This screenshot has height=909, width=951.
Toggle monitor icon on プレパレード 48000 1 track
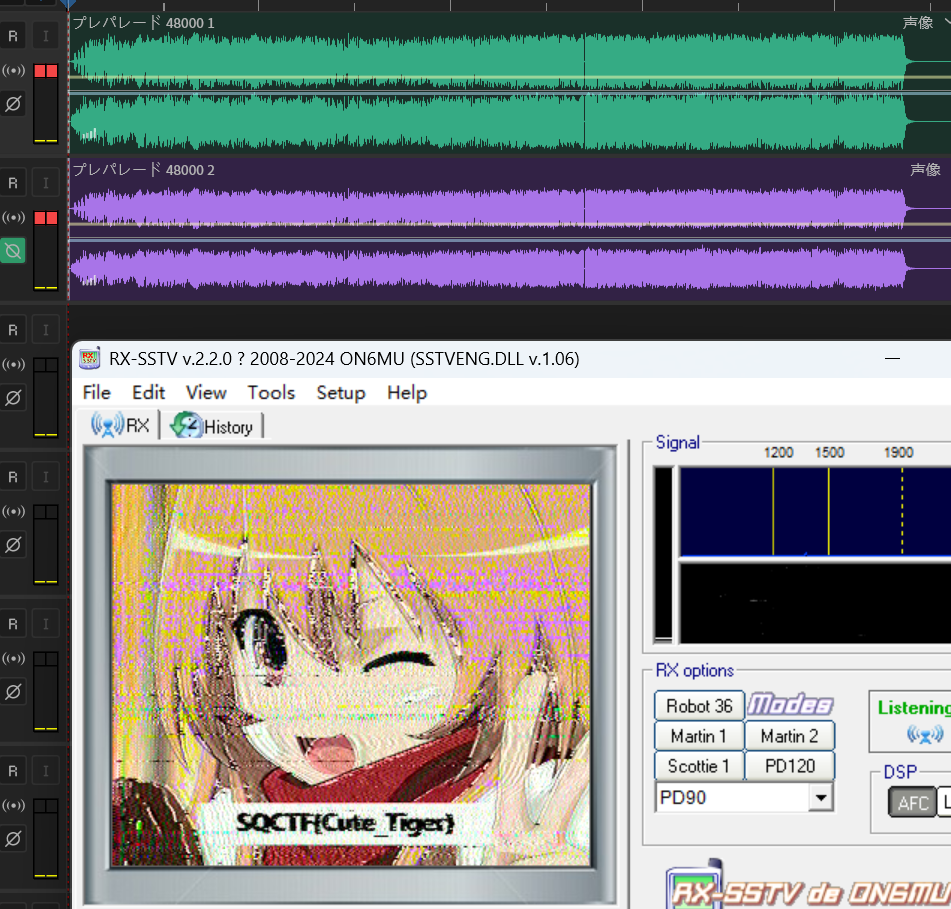point(13,70)
